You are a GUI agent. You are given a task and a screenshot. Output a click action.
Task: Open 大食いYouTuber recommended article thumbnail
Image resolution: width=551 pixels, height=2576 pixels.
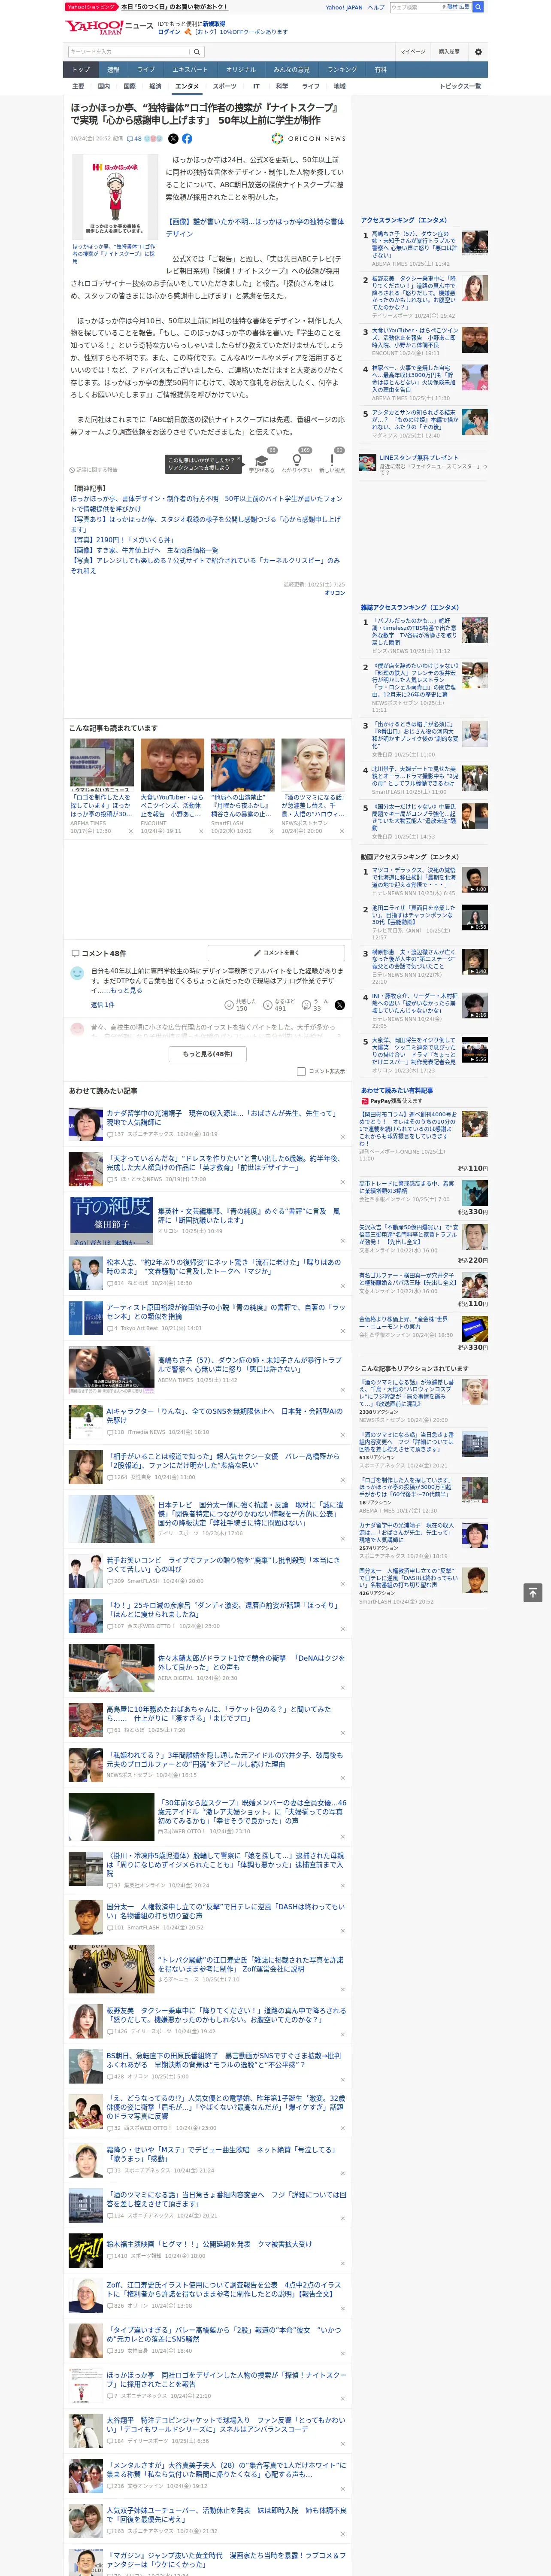click(x=172, y=766)
